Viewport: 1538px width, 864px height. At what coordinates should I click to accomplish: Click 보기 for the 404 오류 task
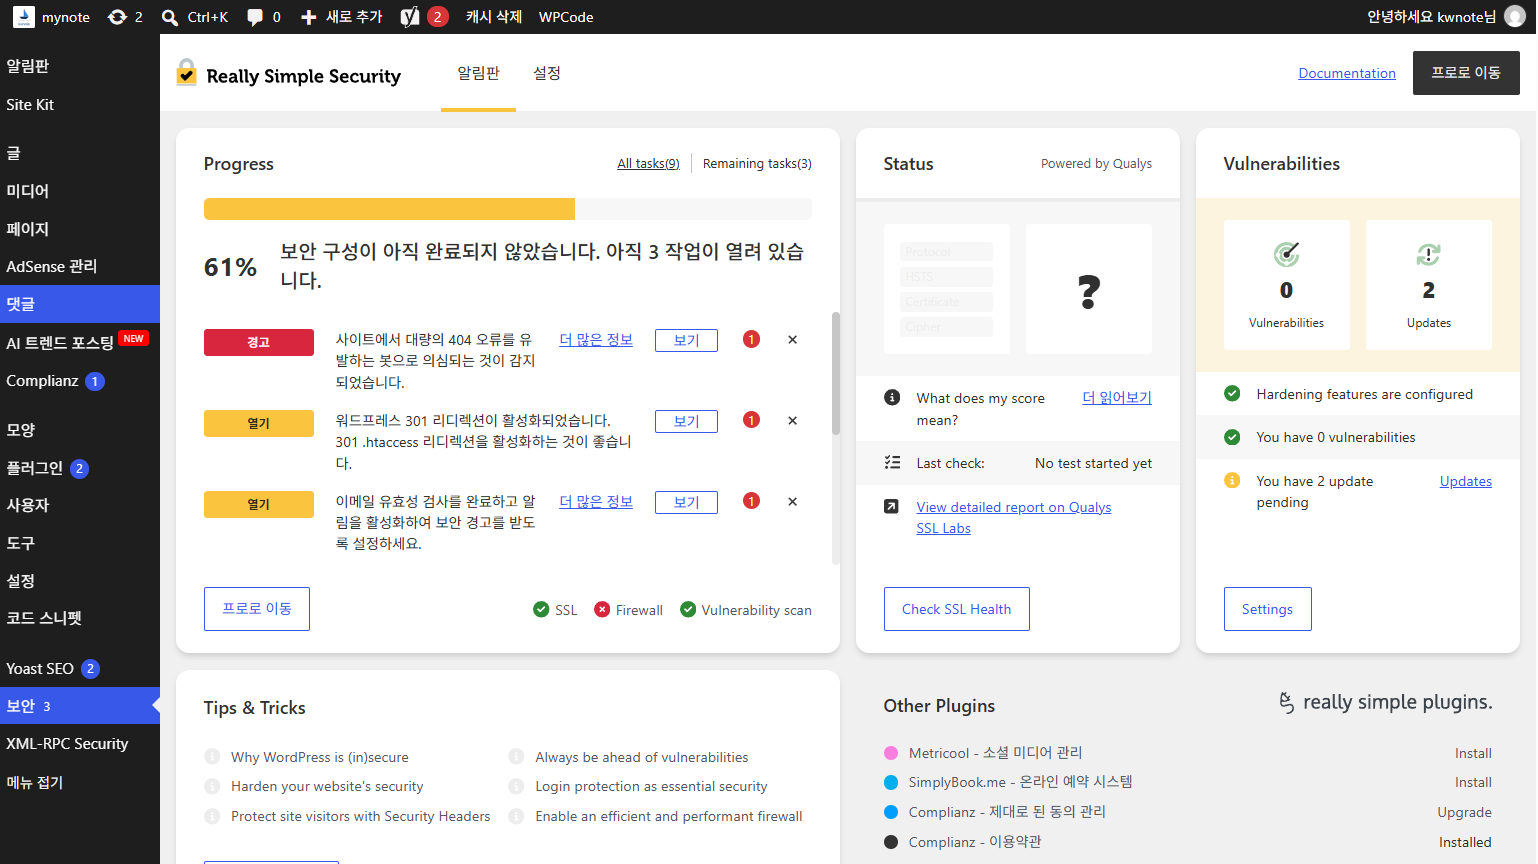(x=686, y=340)
